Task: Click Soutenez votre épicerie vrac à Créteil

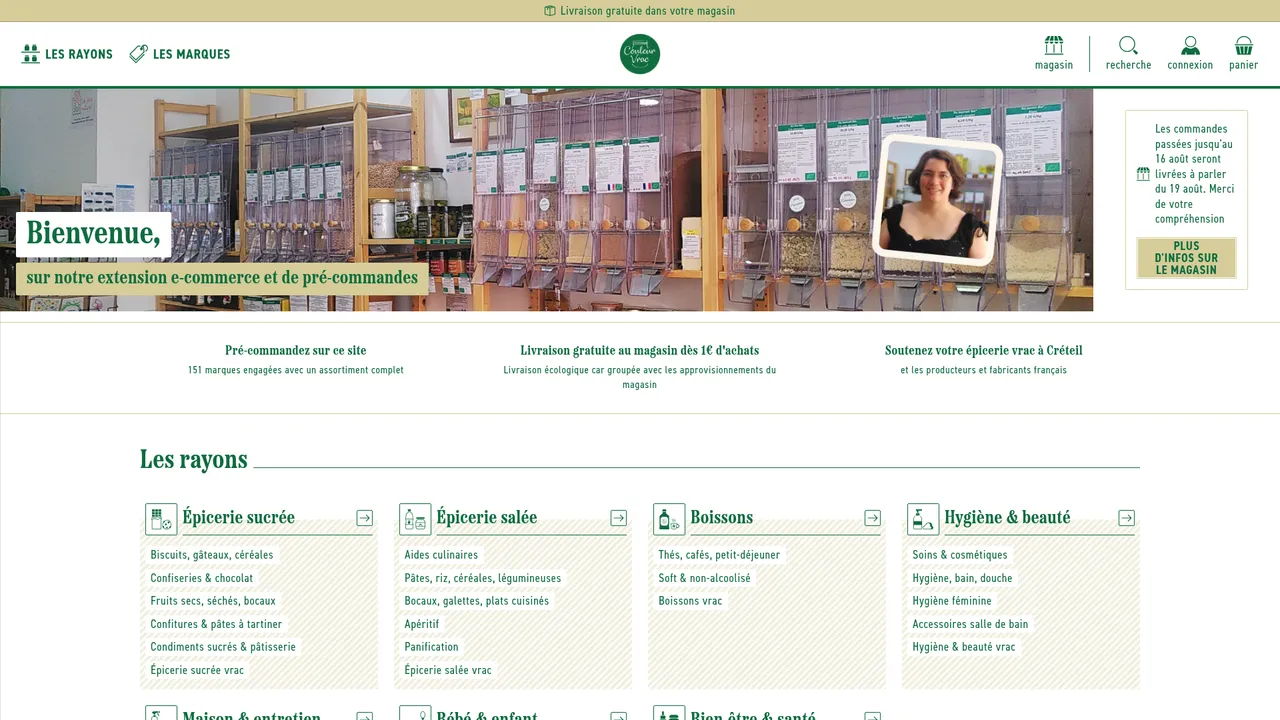Action: (984, 351)
